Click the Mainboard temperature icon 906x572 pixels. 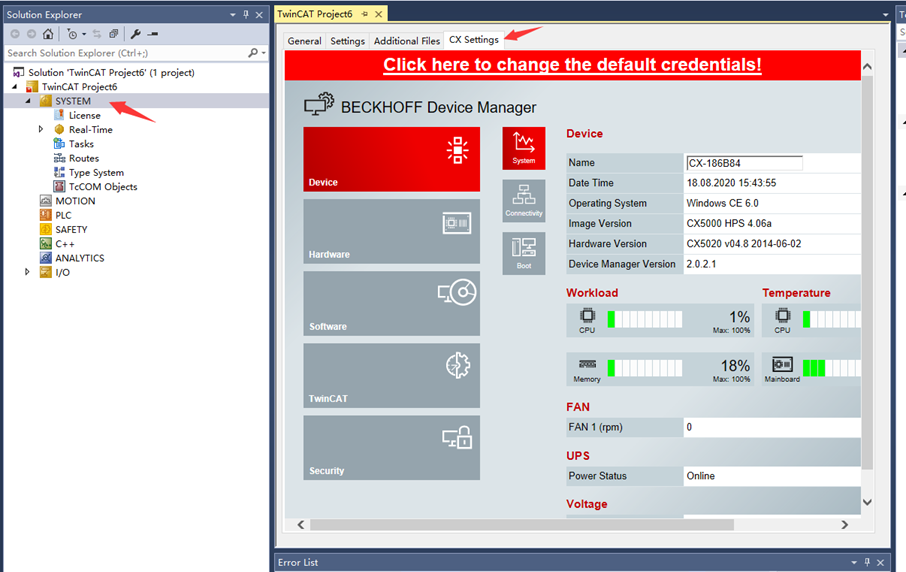pyautogui.click(x=782, y=365)
